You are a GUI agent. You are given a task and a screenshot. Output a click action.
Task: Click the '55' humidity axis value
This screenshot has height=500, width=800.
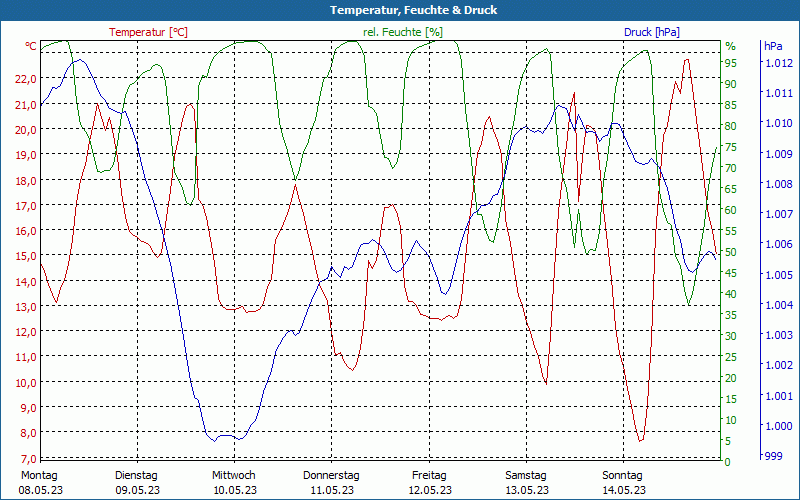(x=731, y=231)
